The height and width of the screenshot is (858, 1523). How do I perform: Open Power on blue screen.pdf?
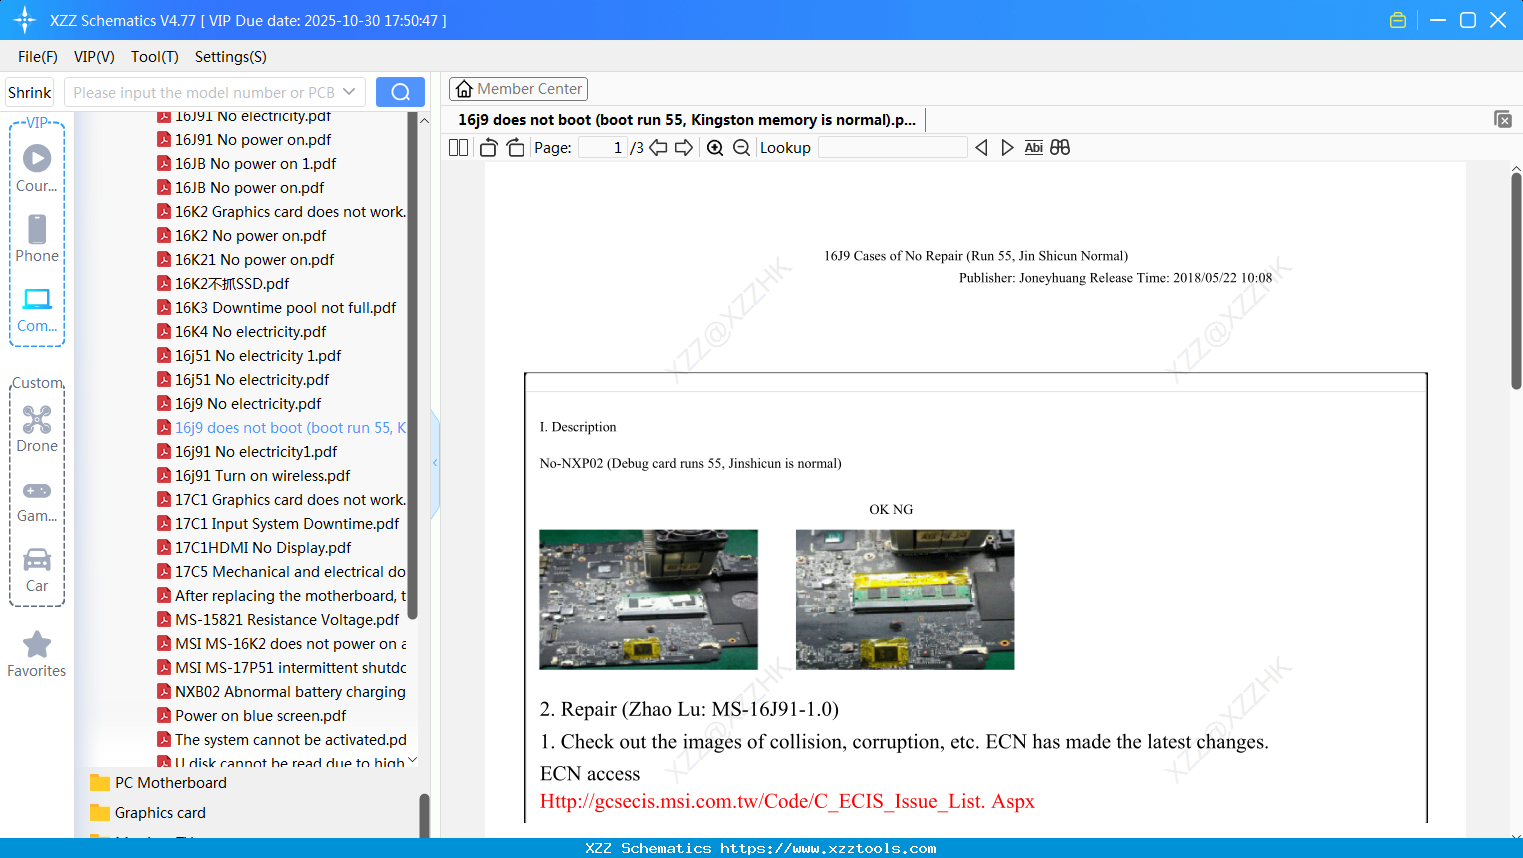[x=252, y=716]
